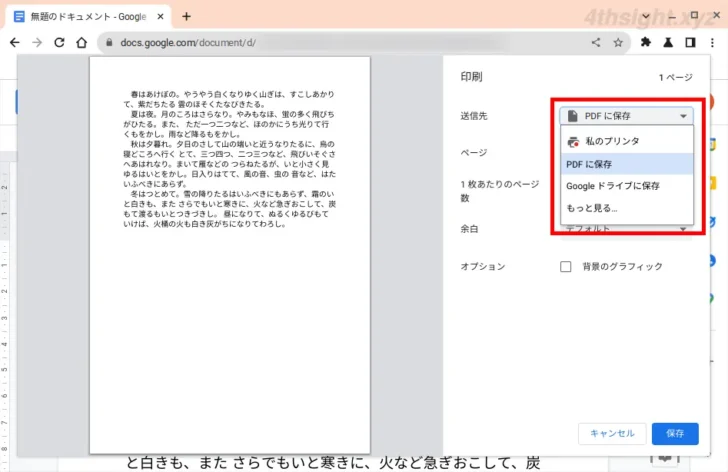Screen dimensions: 728x472
Task: Click the オプション label
Action: [x=482, y=266]
